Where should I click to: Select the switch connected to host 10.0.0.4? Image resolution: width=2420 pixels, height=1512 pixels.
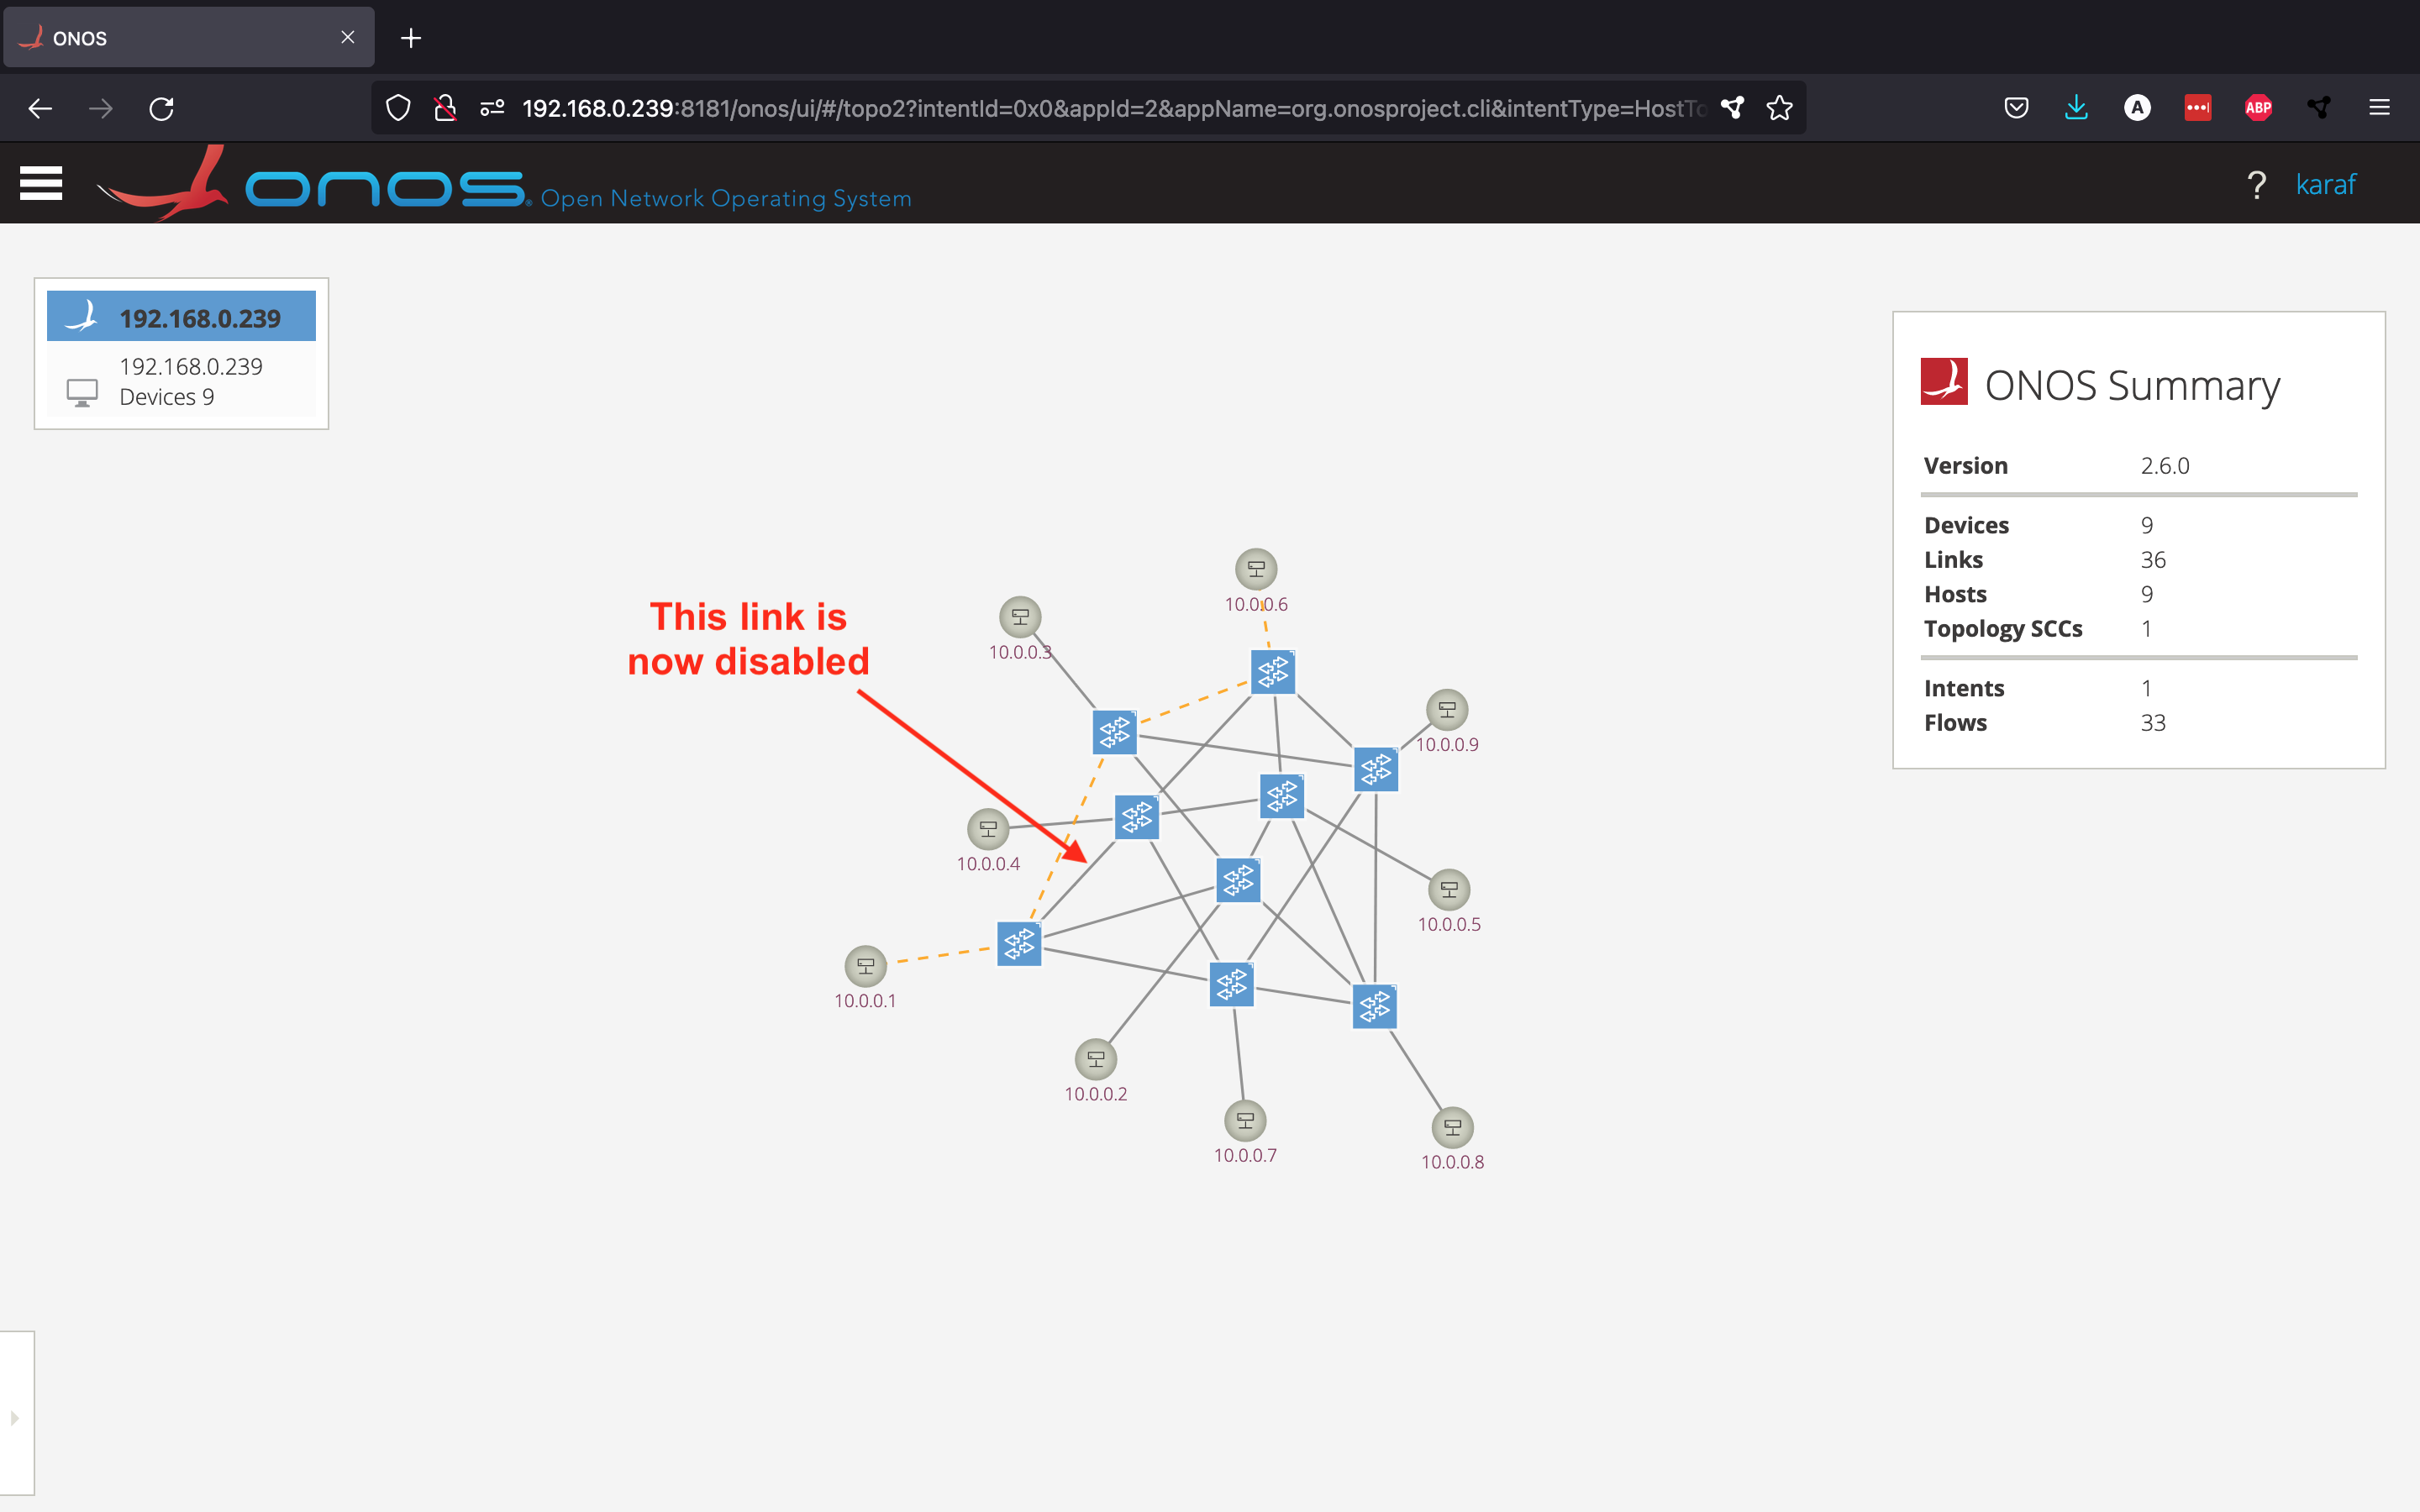(1137, 818)
